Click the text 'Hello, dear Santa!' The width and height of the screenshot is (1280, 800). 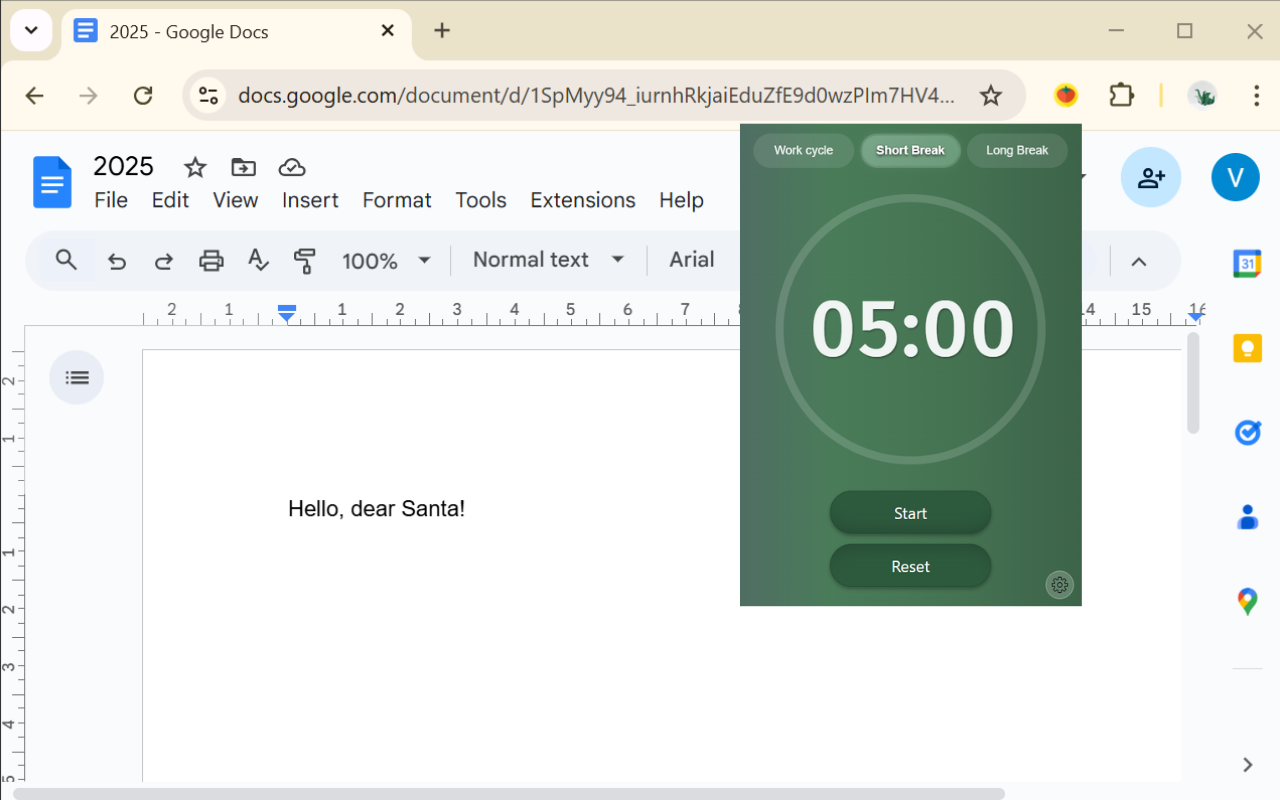click(377, 508)
